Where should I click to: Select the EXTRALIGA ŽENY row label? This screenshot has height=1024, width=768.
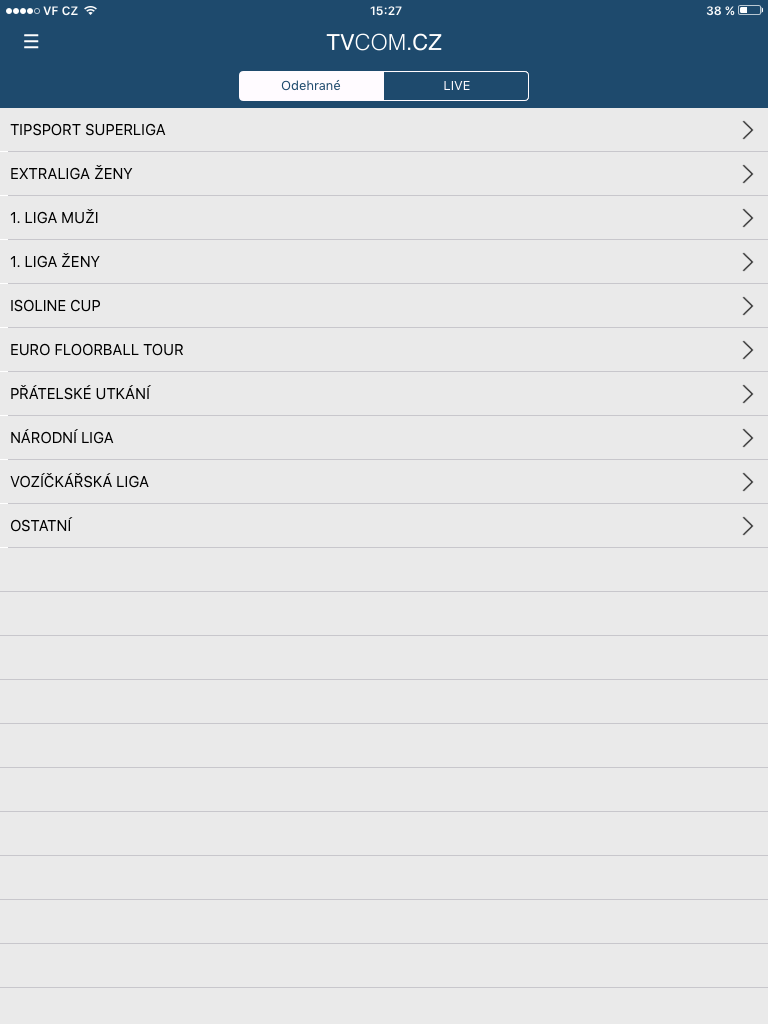71,173
